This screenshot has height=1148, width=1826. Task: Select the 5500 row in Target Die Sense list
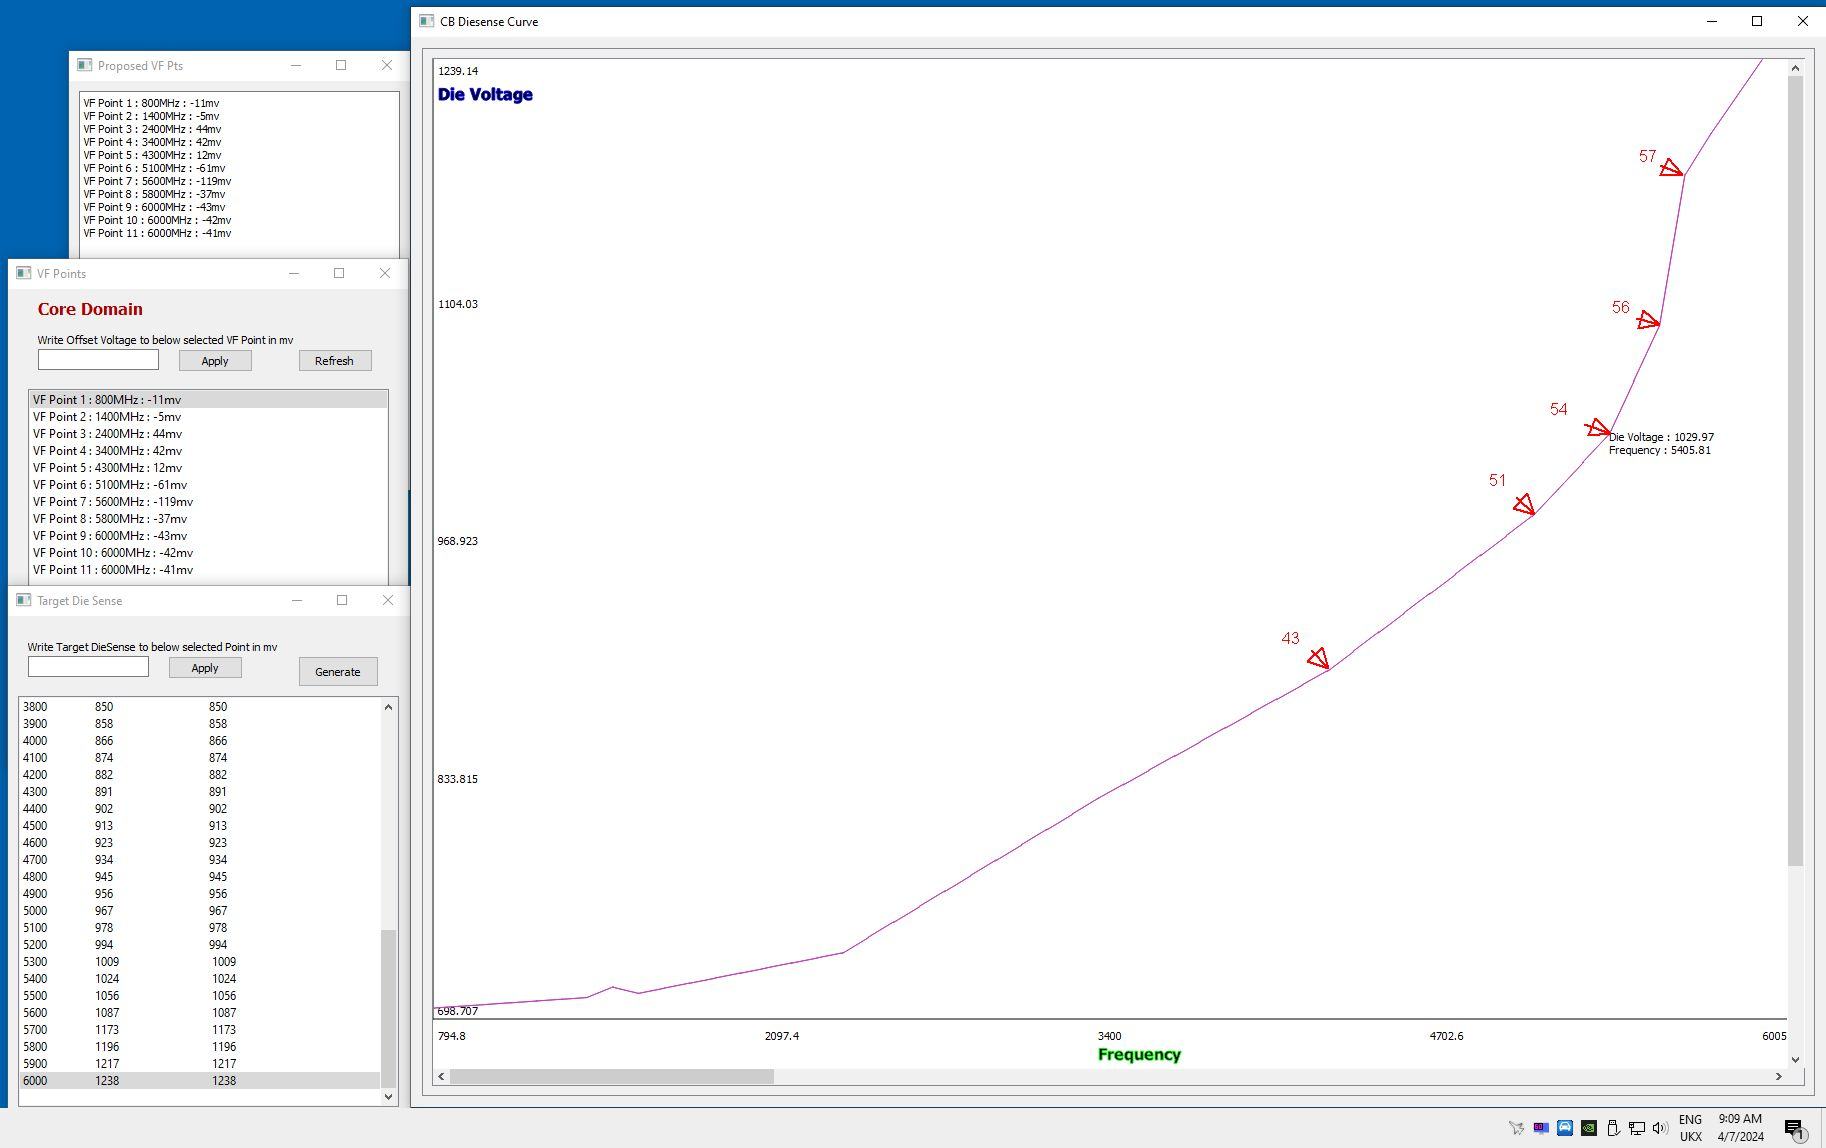coord(200,996)
